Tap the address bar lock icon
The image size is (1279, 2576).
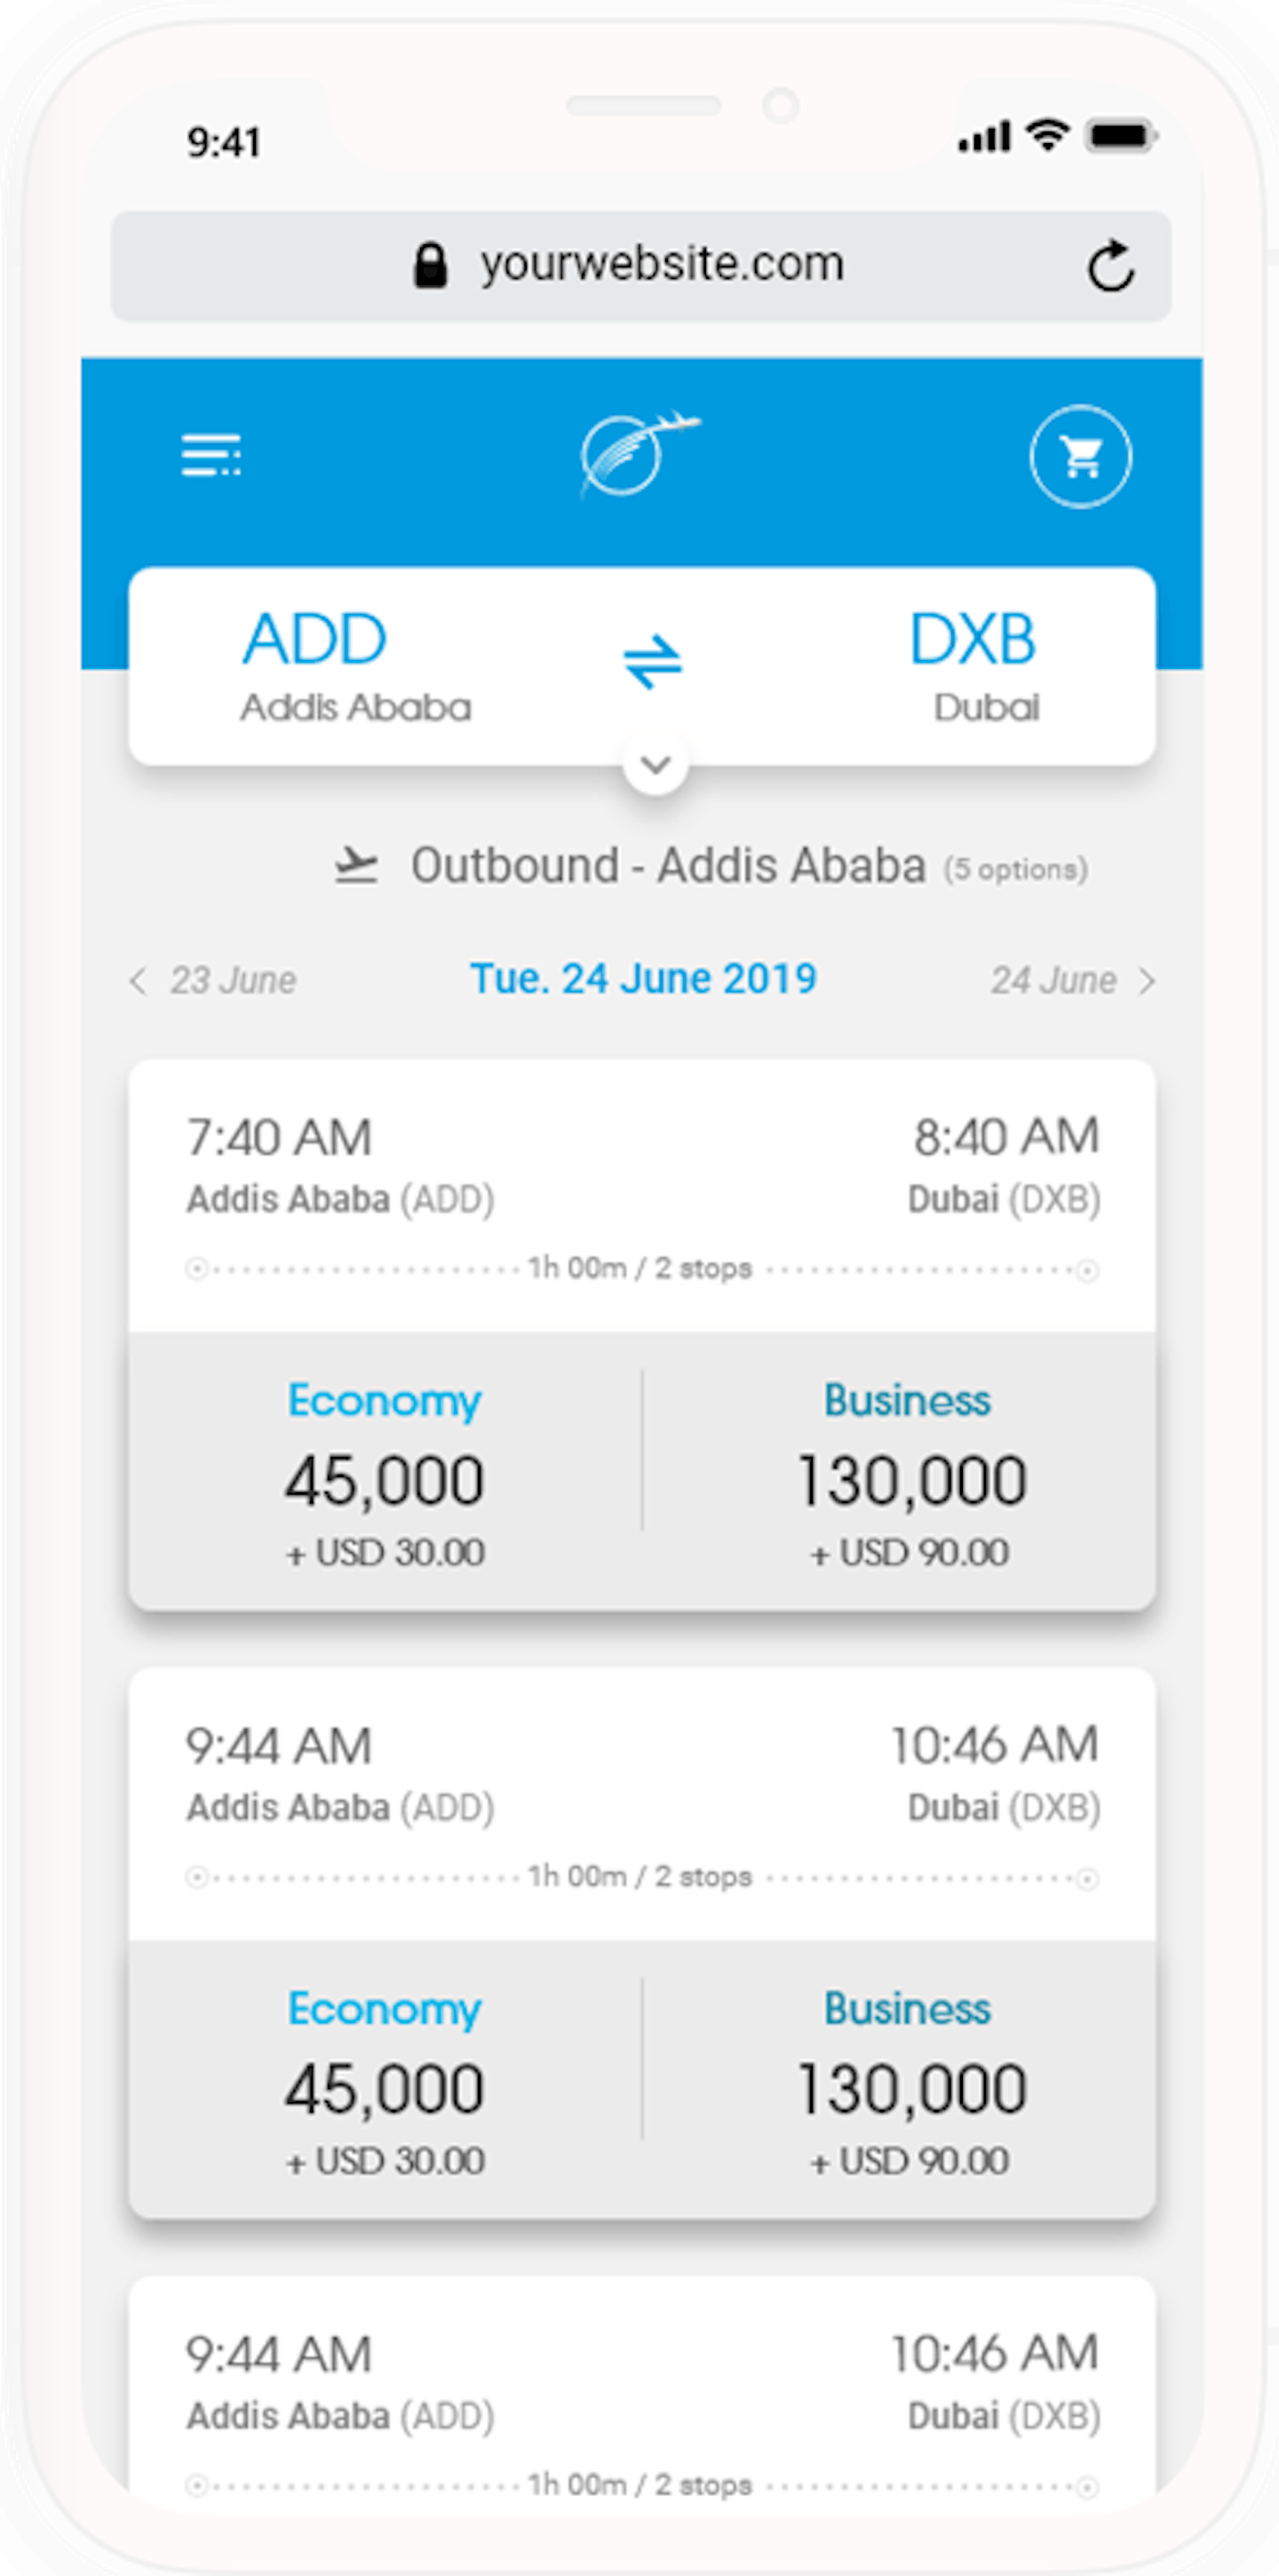coord(430,266)
